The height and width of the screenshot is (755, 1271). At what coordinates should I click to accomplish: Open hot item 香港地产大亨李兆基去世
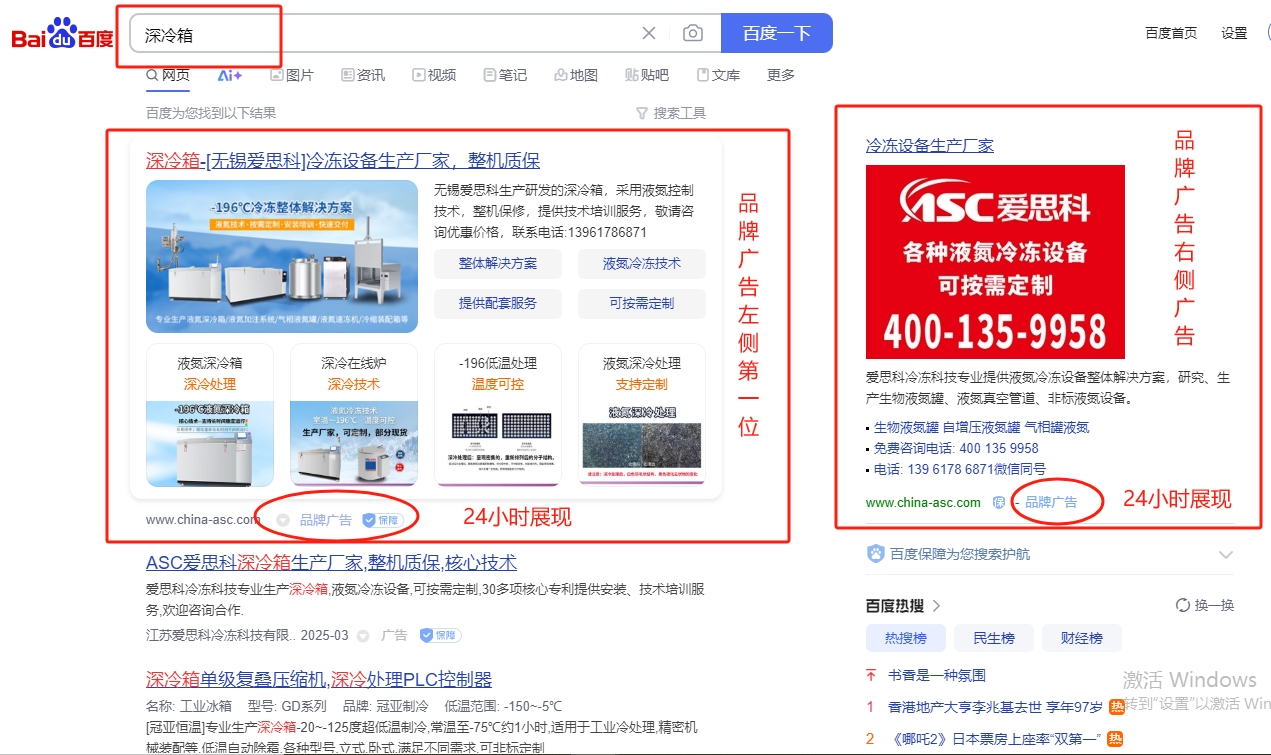point(995,707)
